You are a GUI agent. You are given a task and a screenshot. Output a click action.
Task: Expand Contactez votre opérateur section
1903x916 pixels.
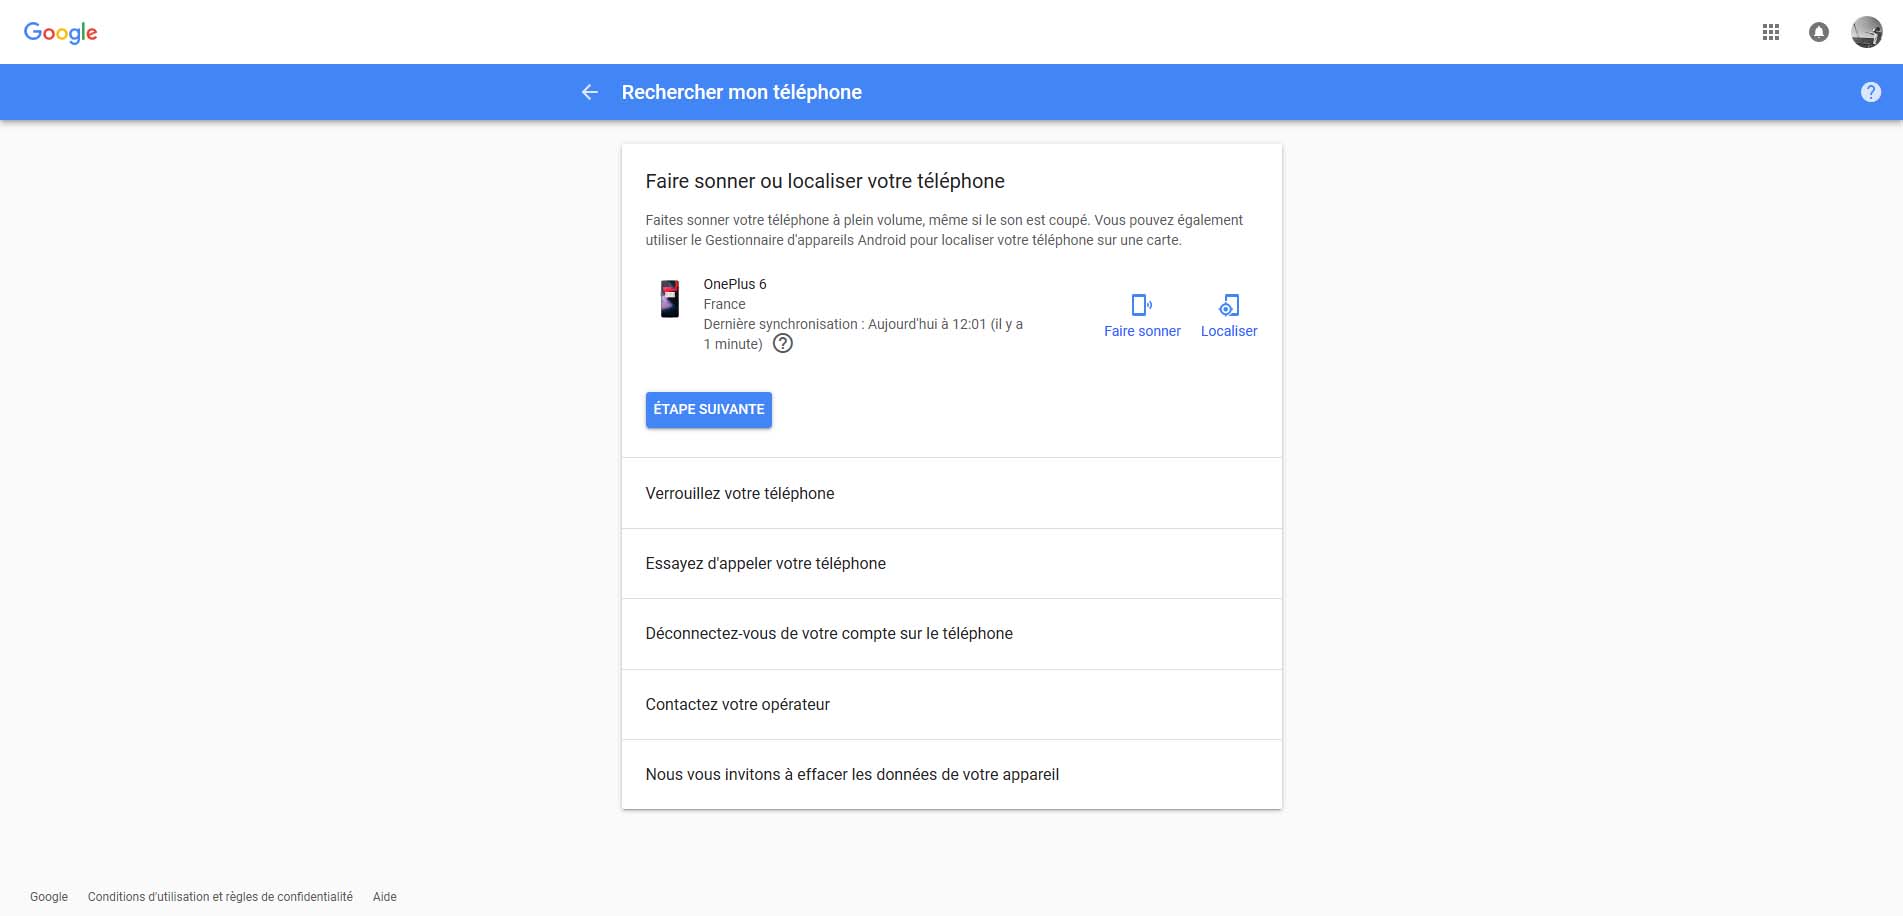[x=951, y=705]
